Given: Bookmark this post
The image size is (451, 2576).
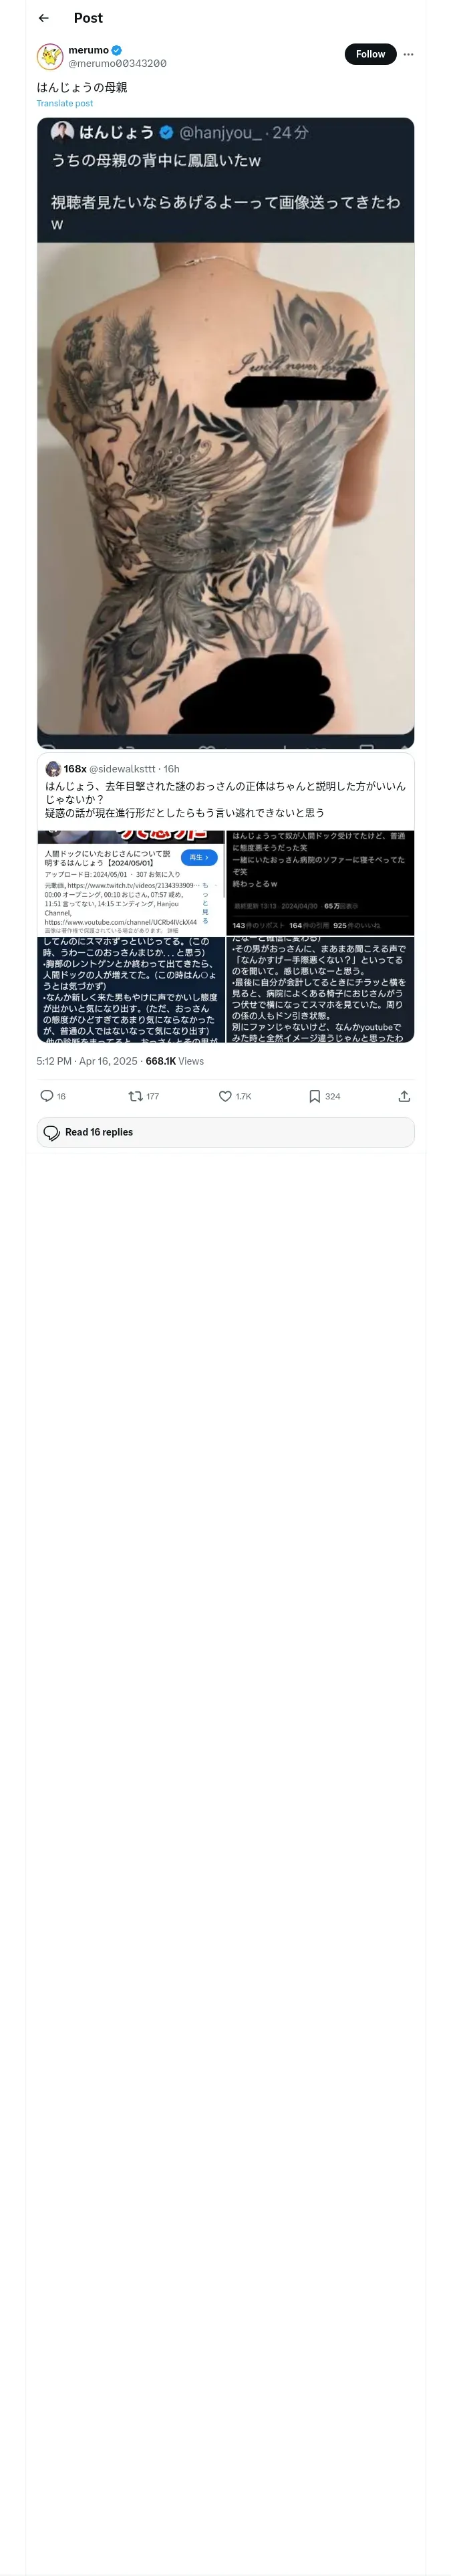Looking at the screenshot, I should click(314, 1096).
